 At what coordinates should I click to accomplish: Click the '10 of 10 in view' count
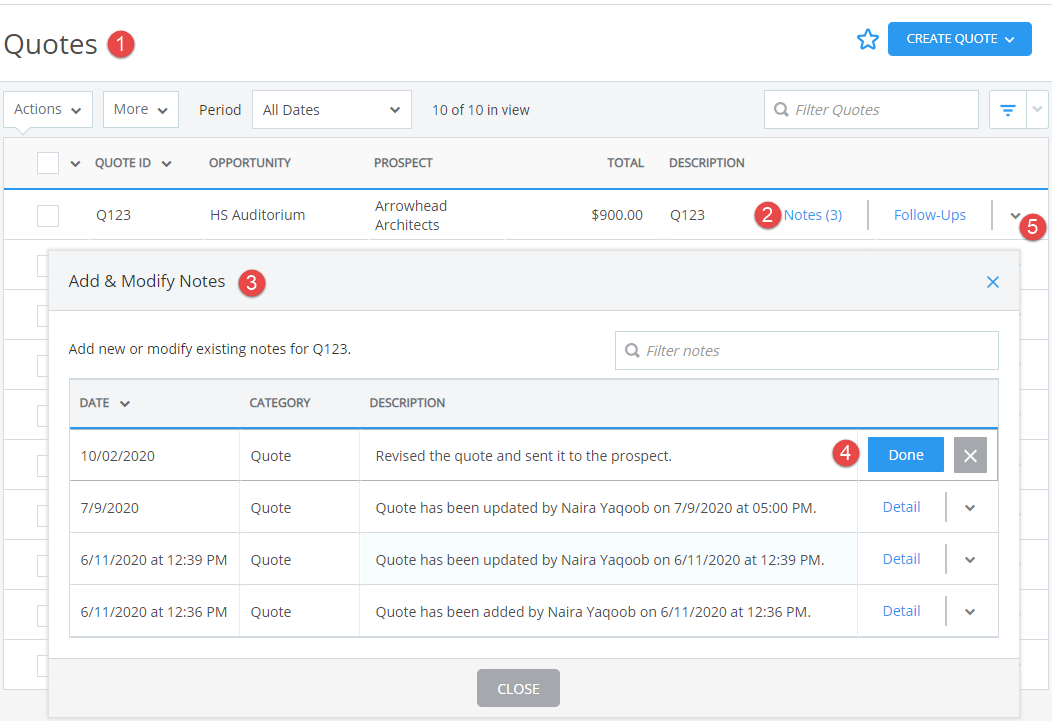pyautogui.click(x=480, y=110)
